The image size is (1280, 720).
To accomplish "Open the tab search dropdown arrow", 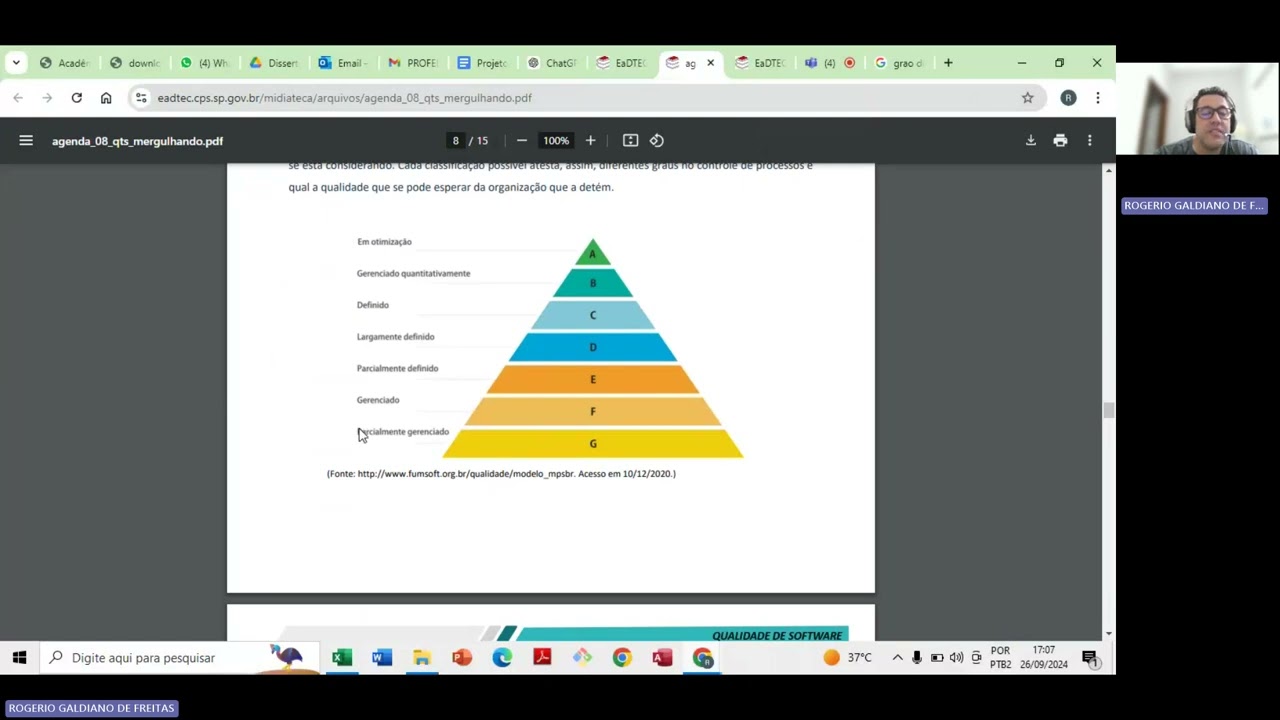I will pyautogui.click(x=16, y=63).
